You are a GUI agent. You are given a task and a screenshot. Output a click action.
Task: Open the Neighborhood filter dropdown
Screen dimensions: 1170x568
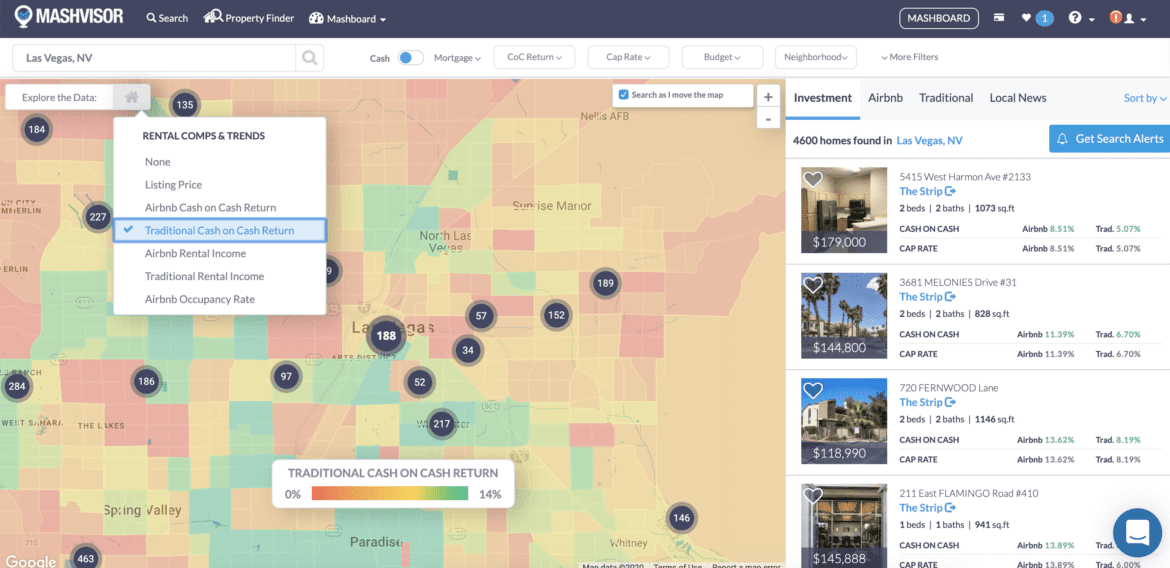[x=816, y=57]
